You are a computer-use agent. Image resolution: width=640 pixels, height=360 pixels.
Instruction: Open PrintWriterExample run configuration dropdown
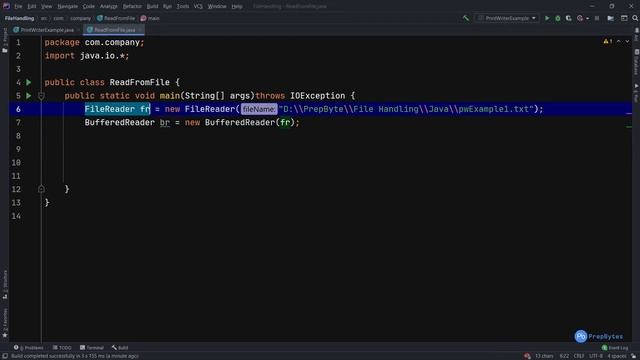[x=507, y=18]
